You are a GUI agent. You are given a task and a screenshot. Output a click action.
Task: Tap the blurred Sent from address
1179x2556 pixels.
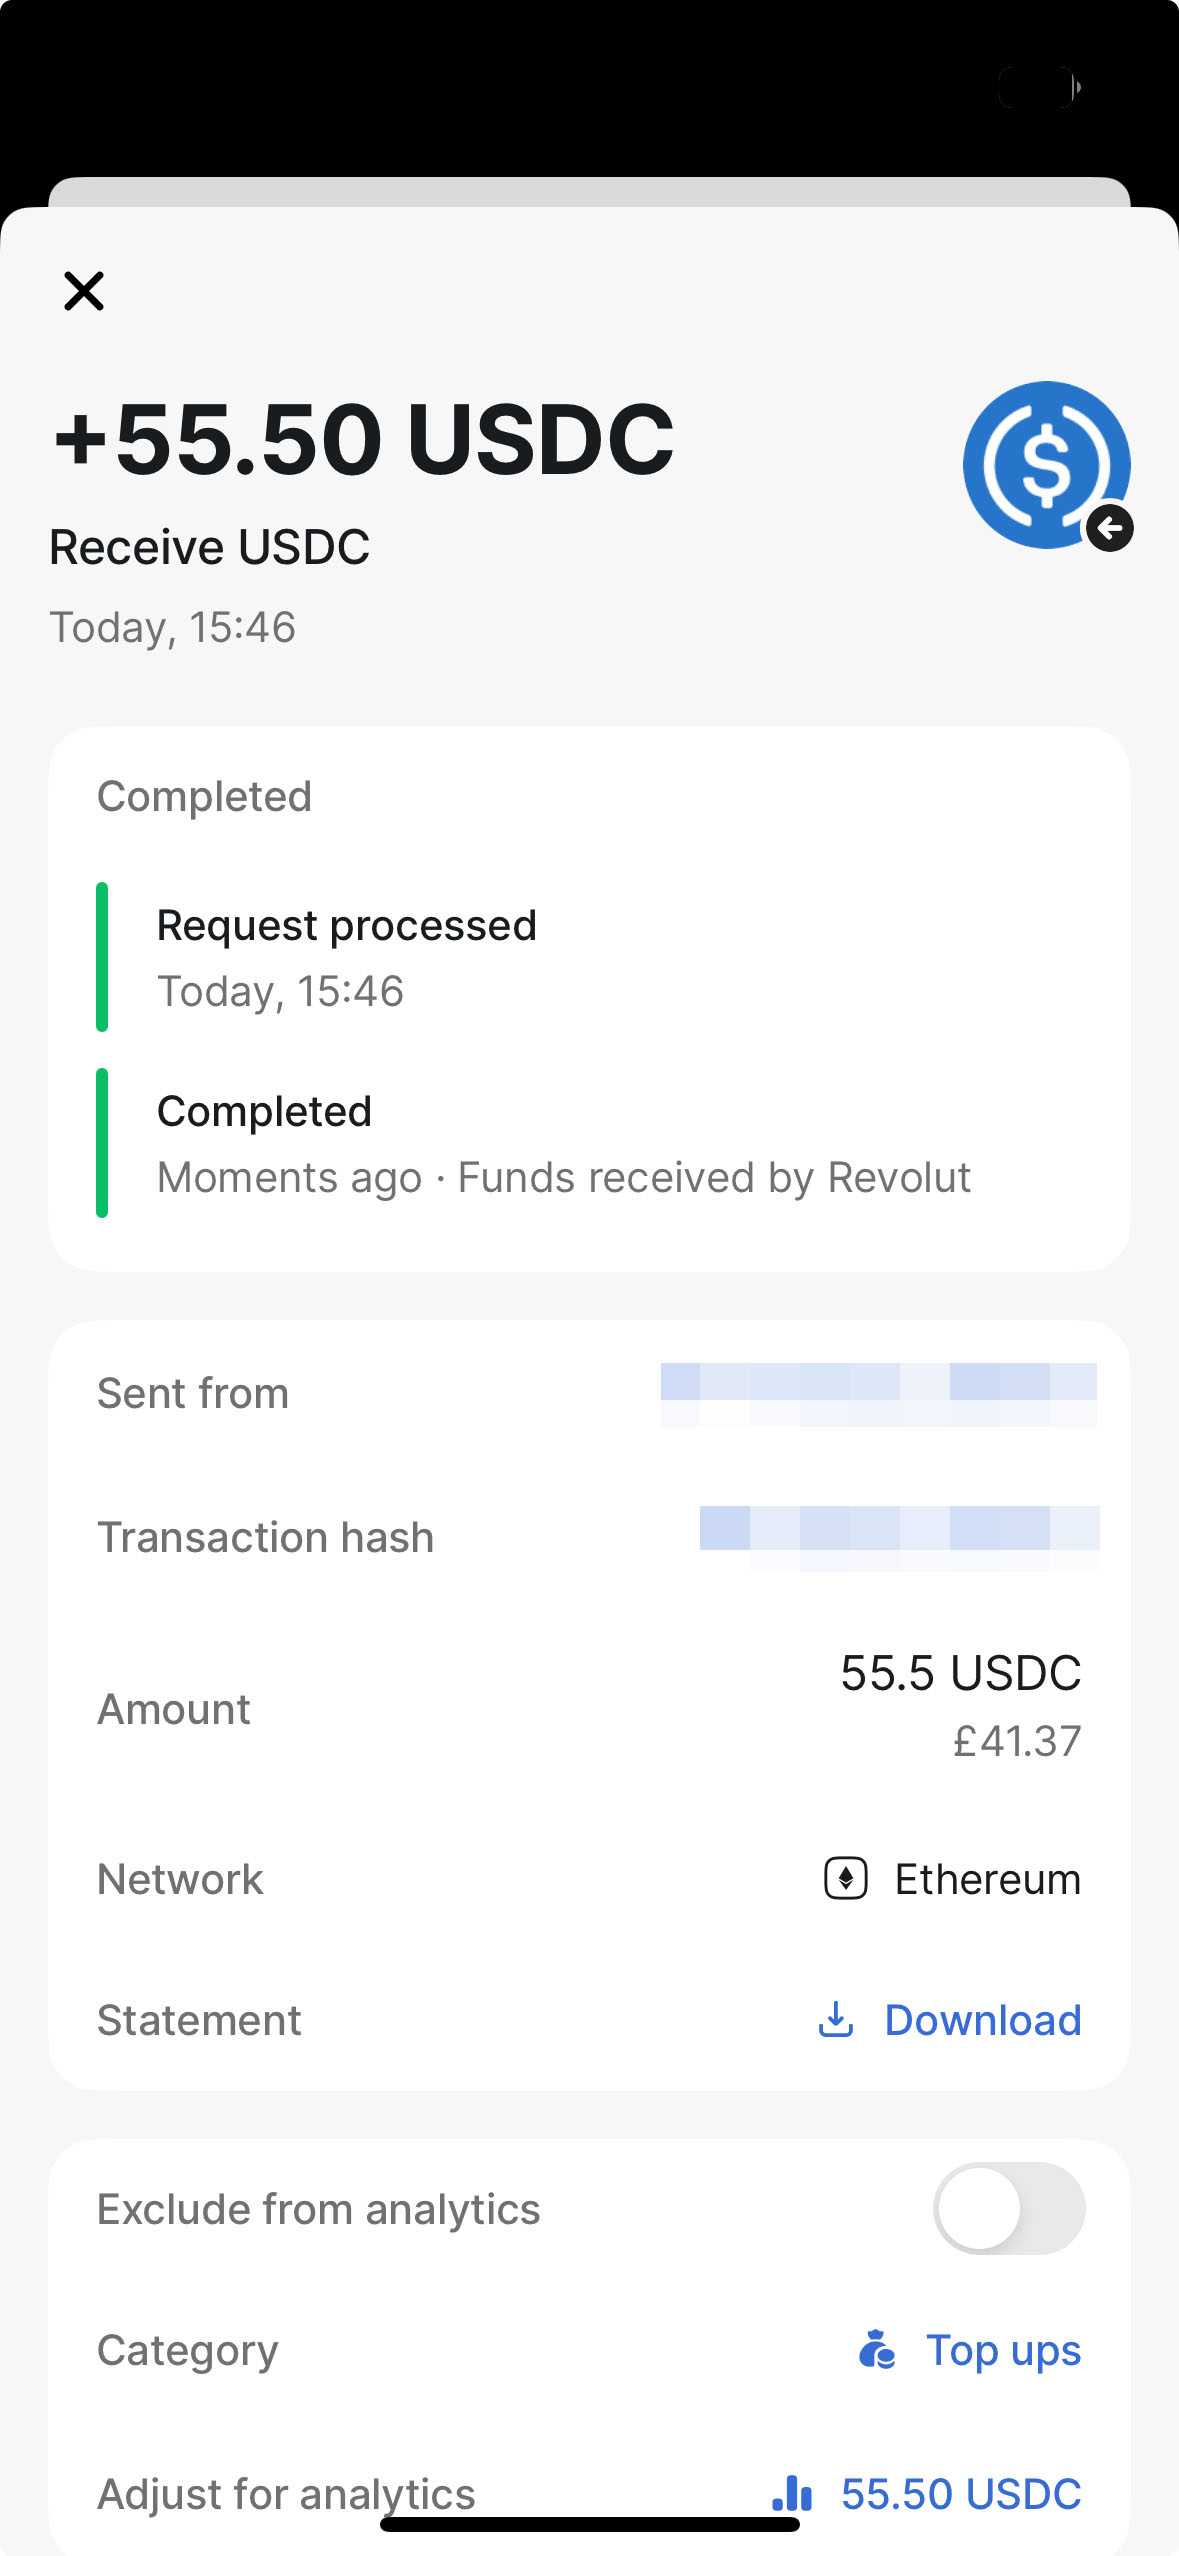(x=878, y=1394)
